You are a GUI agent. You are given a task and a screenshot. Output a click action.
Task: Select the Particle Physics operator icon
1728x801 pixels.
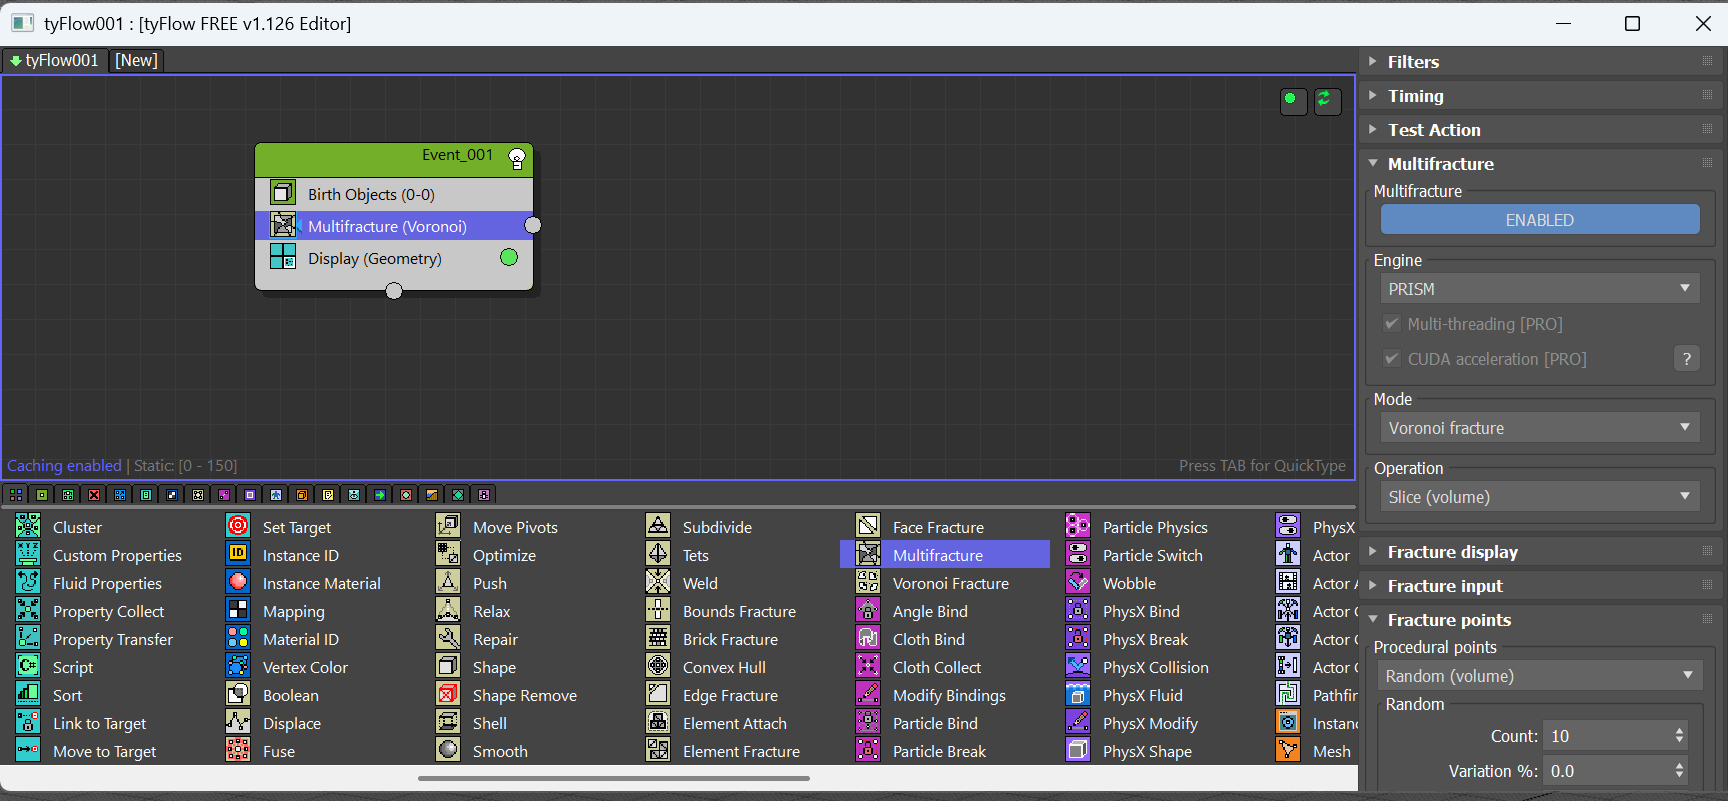click(x=1078, y=526)
